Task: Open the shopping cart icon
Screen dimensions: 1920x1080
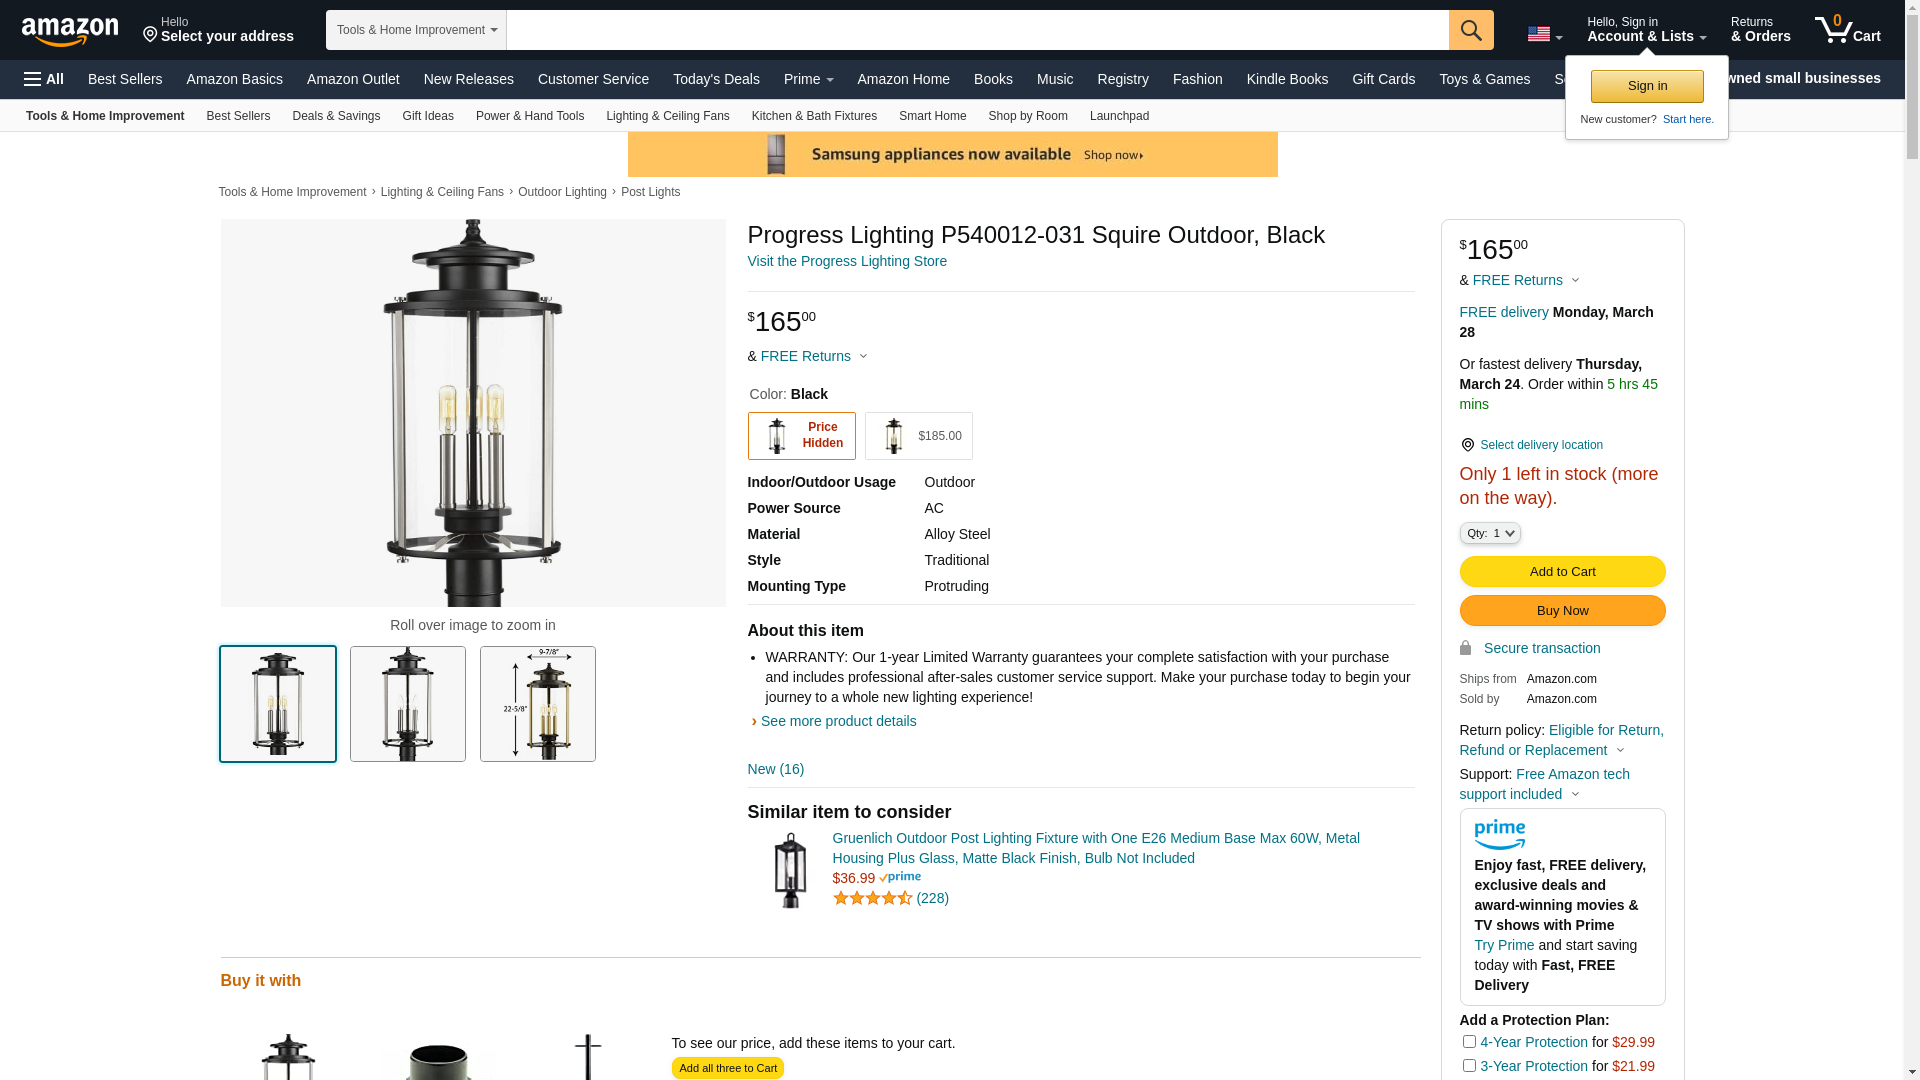Action: tap(1847, 30)
